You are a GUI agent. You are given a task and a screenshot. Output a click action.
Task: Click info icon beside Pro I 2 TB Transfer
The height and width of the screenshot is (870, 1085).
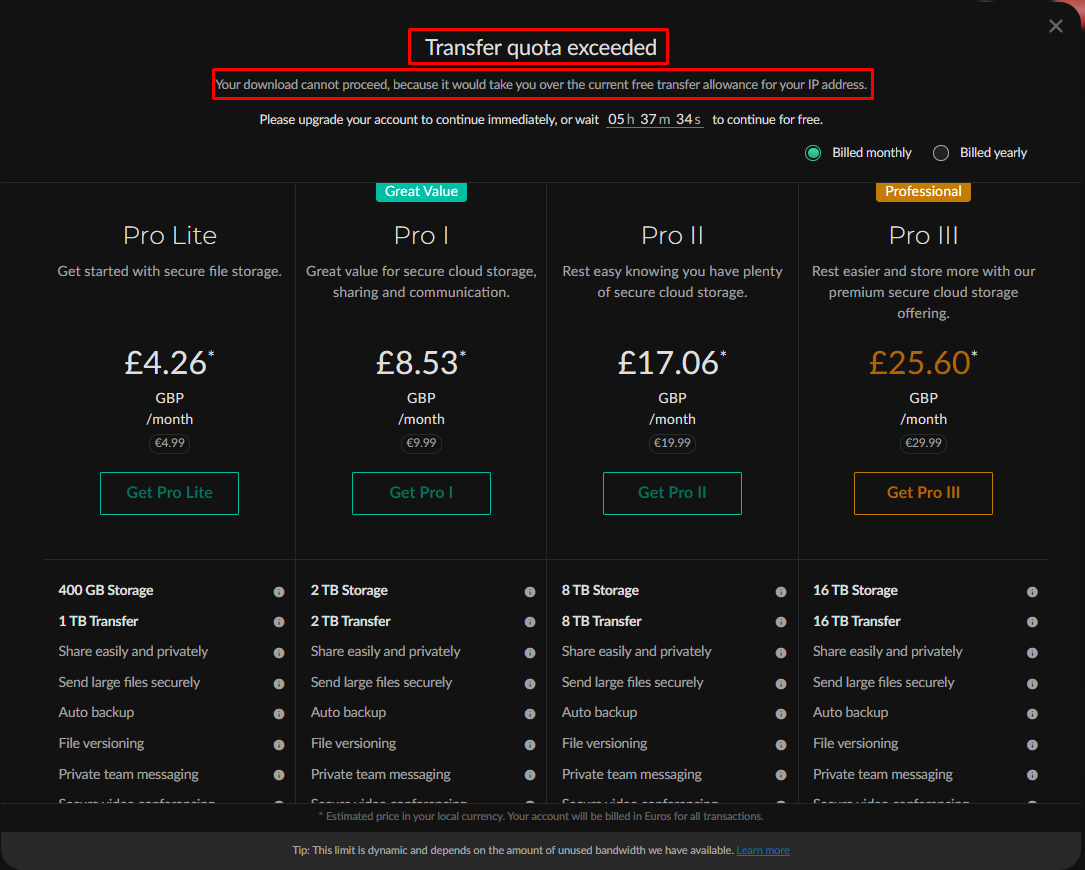530,622
